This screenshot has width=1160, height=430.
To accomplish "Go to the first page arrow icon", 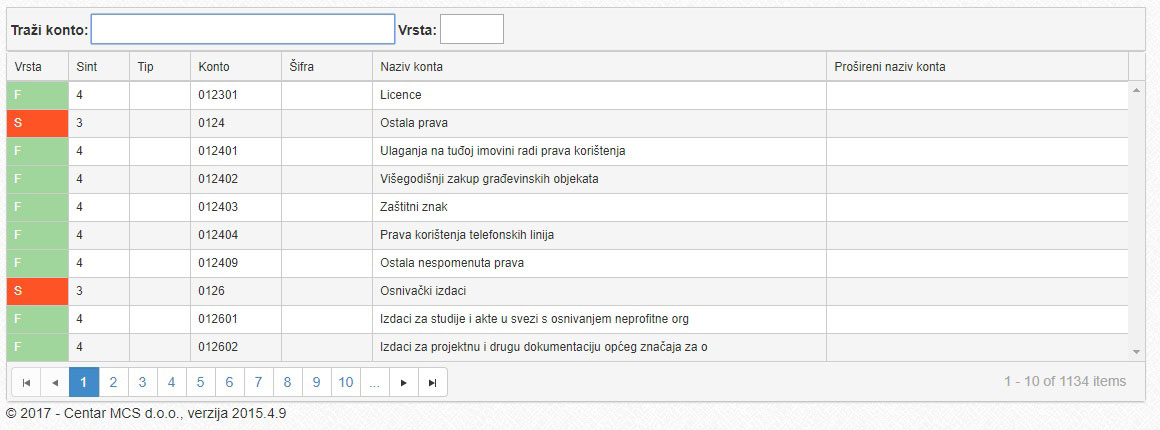I will pyautogui.click(x=26, y=383).
